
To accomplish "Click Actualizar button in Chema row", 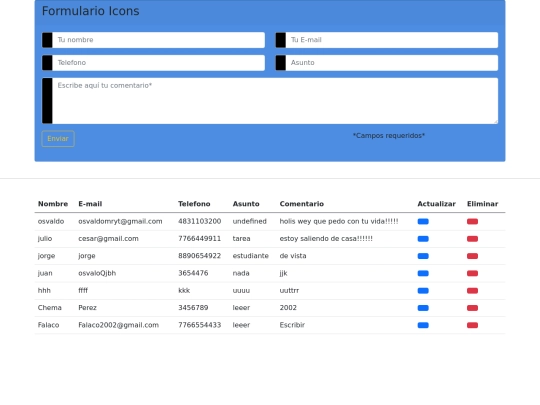I will (423, 308).
